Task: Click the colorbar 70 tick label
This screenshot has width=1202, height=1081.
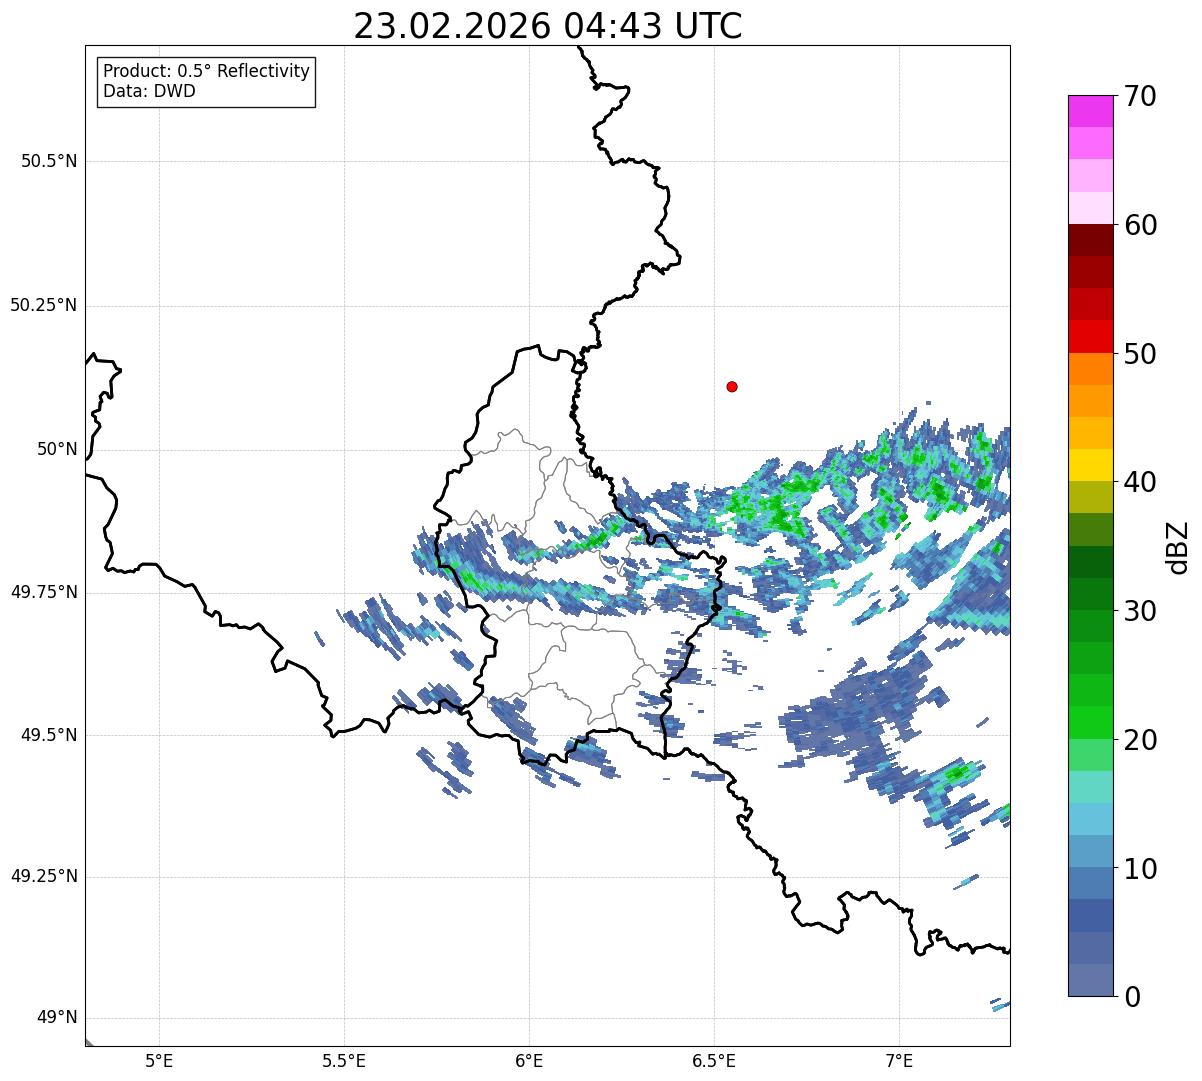Action: (x=1140, y=96)
